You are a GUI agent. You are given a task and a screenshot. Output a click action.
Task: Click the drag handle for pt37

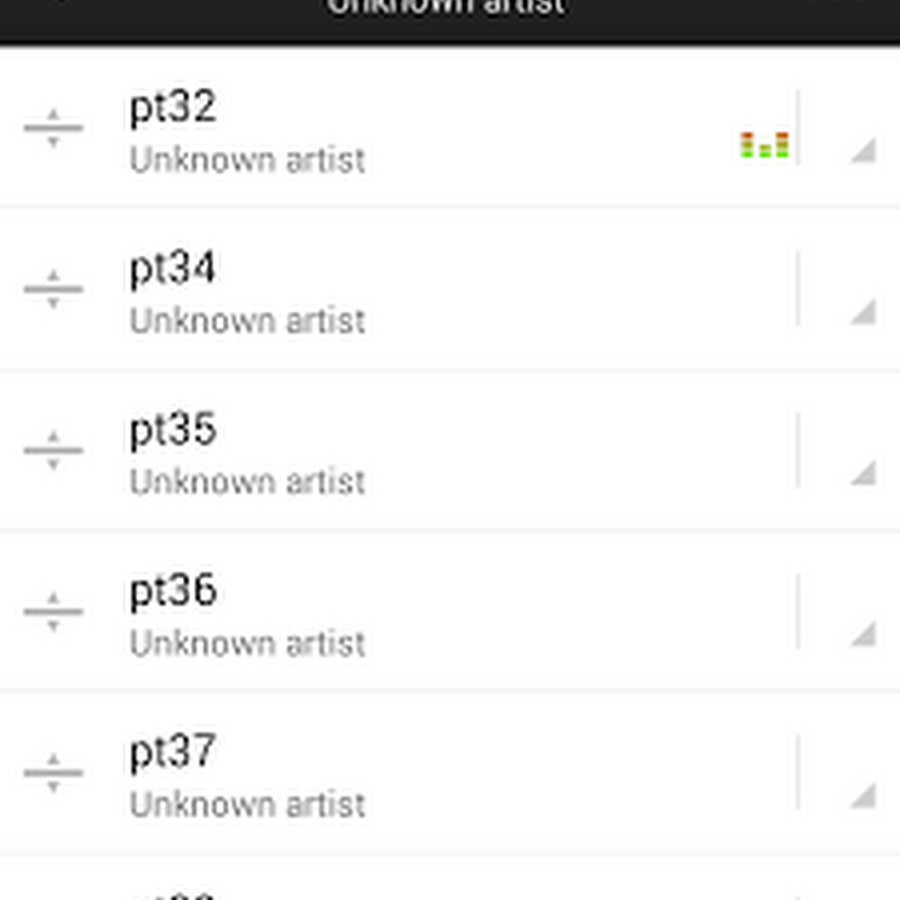click(53, 772)
